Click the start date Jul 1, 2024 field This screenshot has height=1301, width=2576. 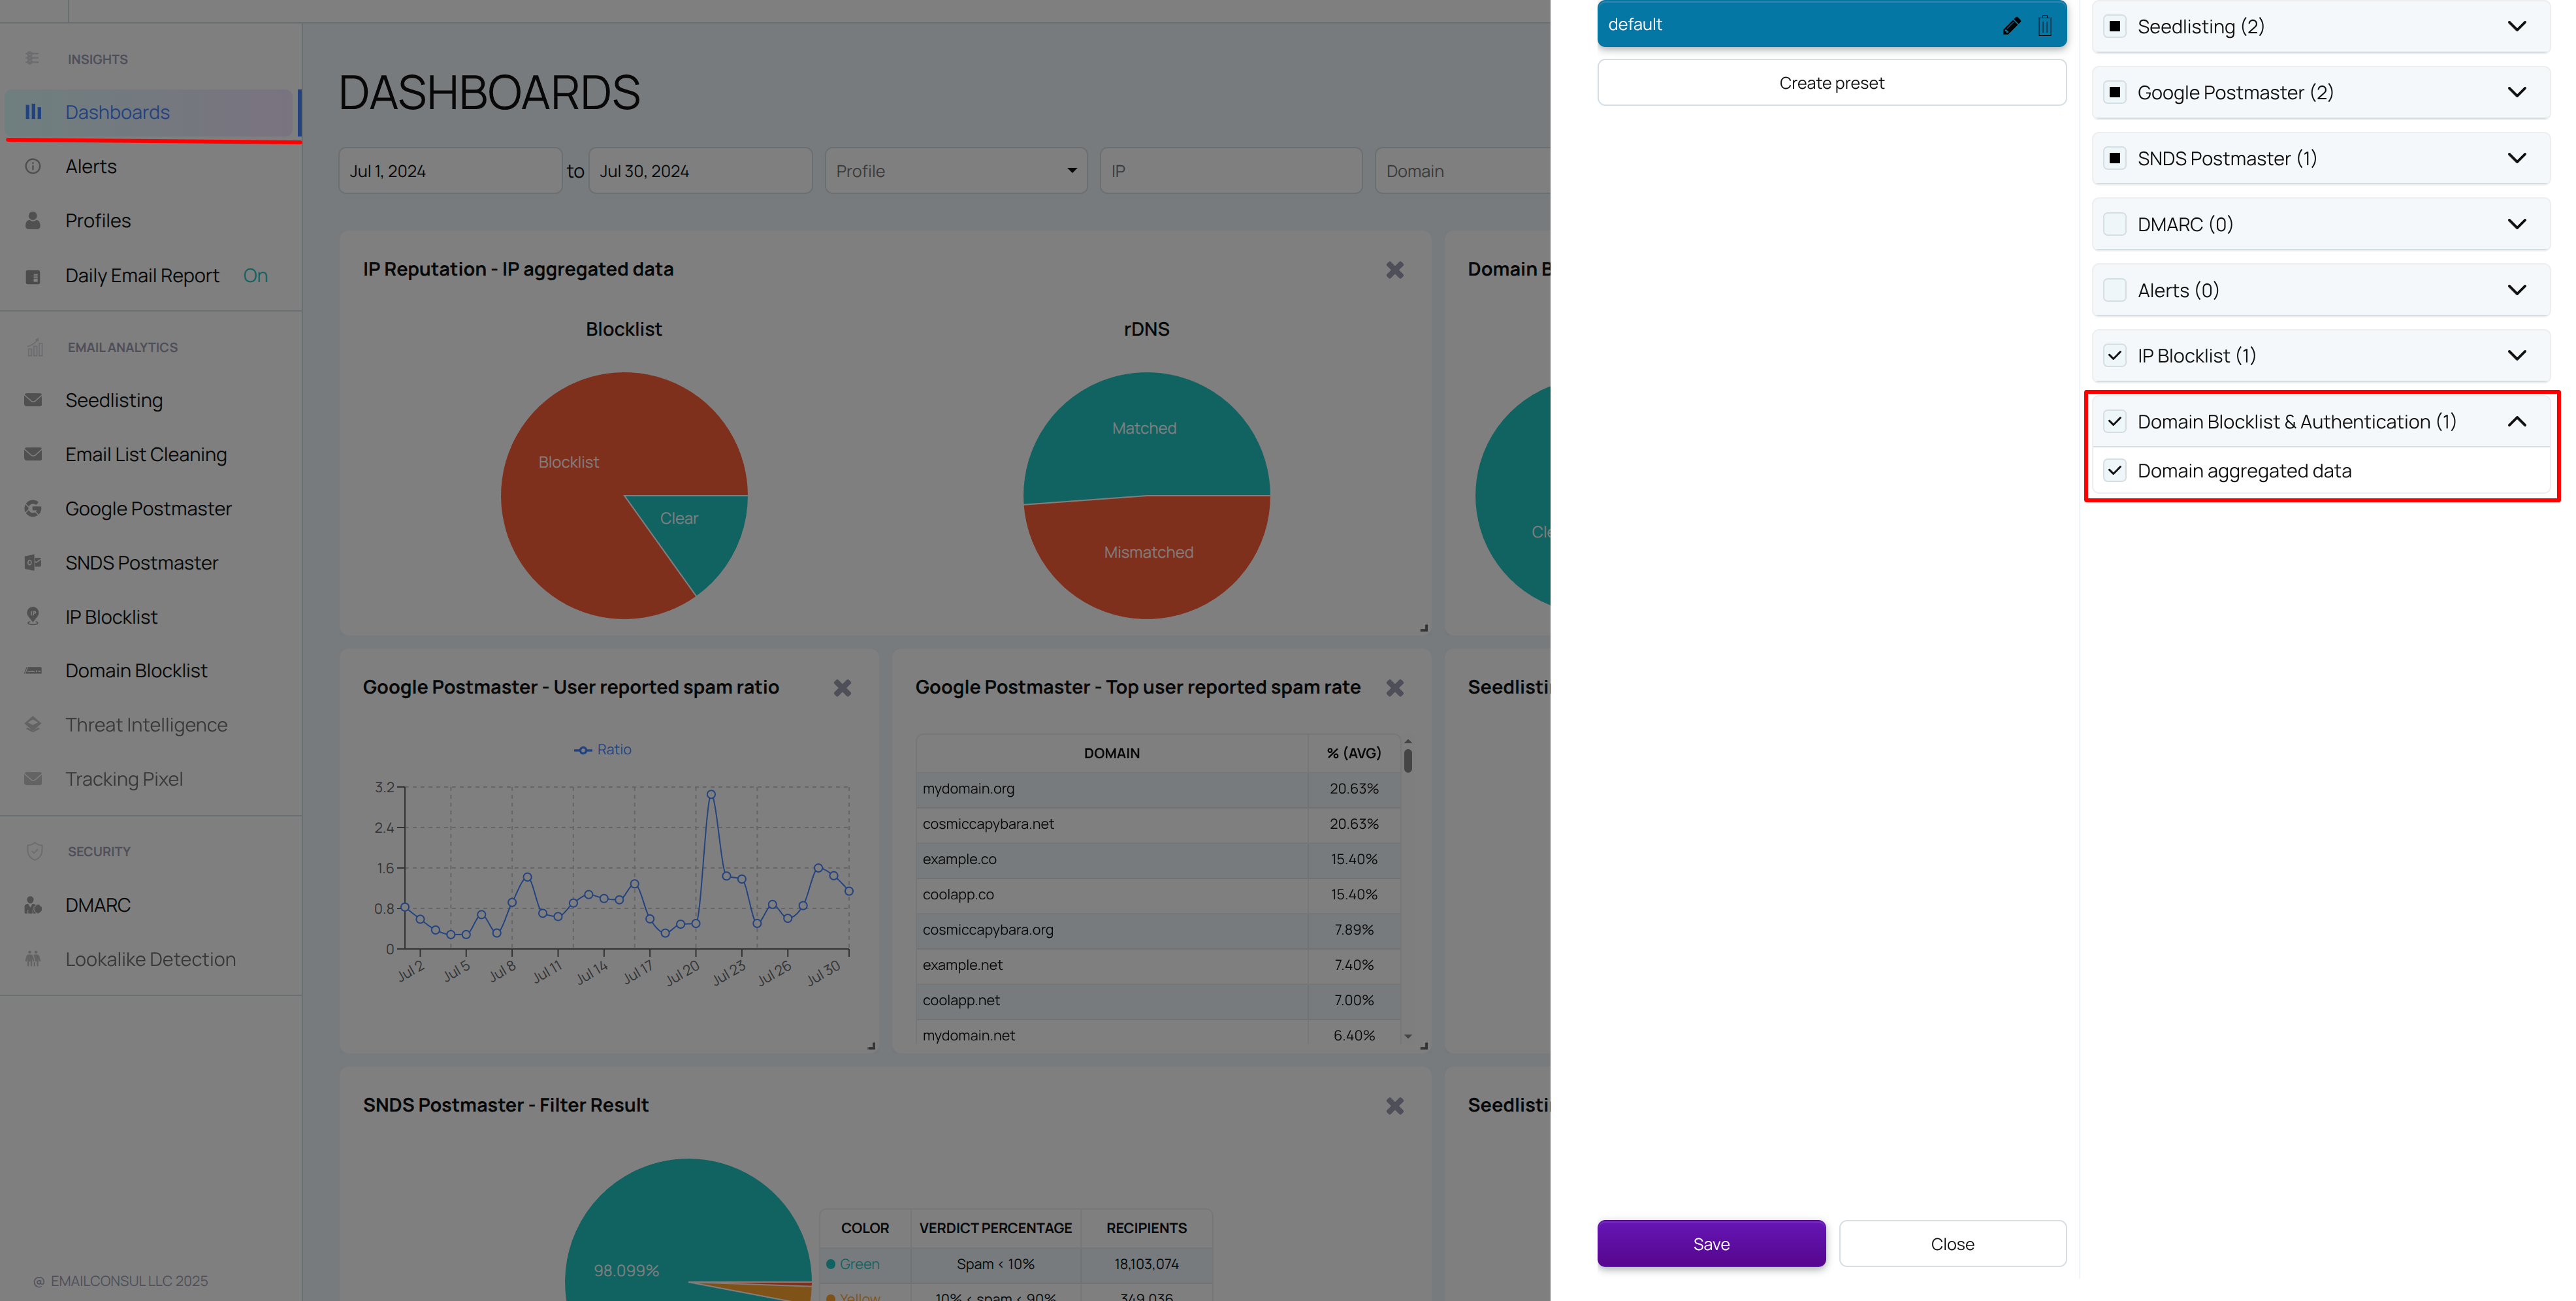click(x=450, y=171)
